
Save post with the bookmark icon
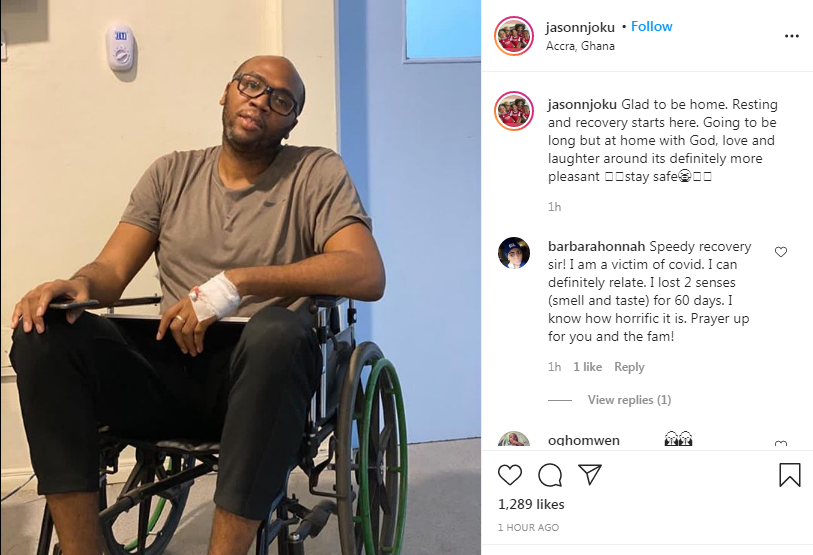[790, 475]
